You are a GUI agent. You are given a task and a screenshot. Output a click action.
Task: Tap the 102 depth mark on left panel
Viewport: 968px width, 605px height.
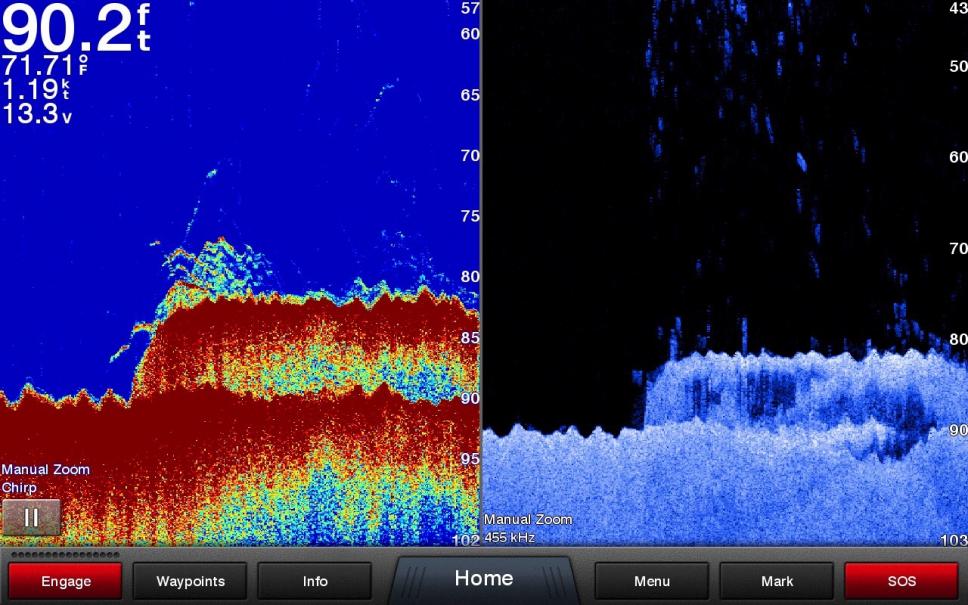coord(466,541)
